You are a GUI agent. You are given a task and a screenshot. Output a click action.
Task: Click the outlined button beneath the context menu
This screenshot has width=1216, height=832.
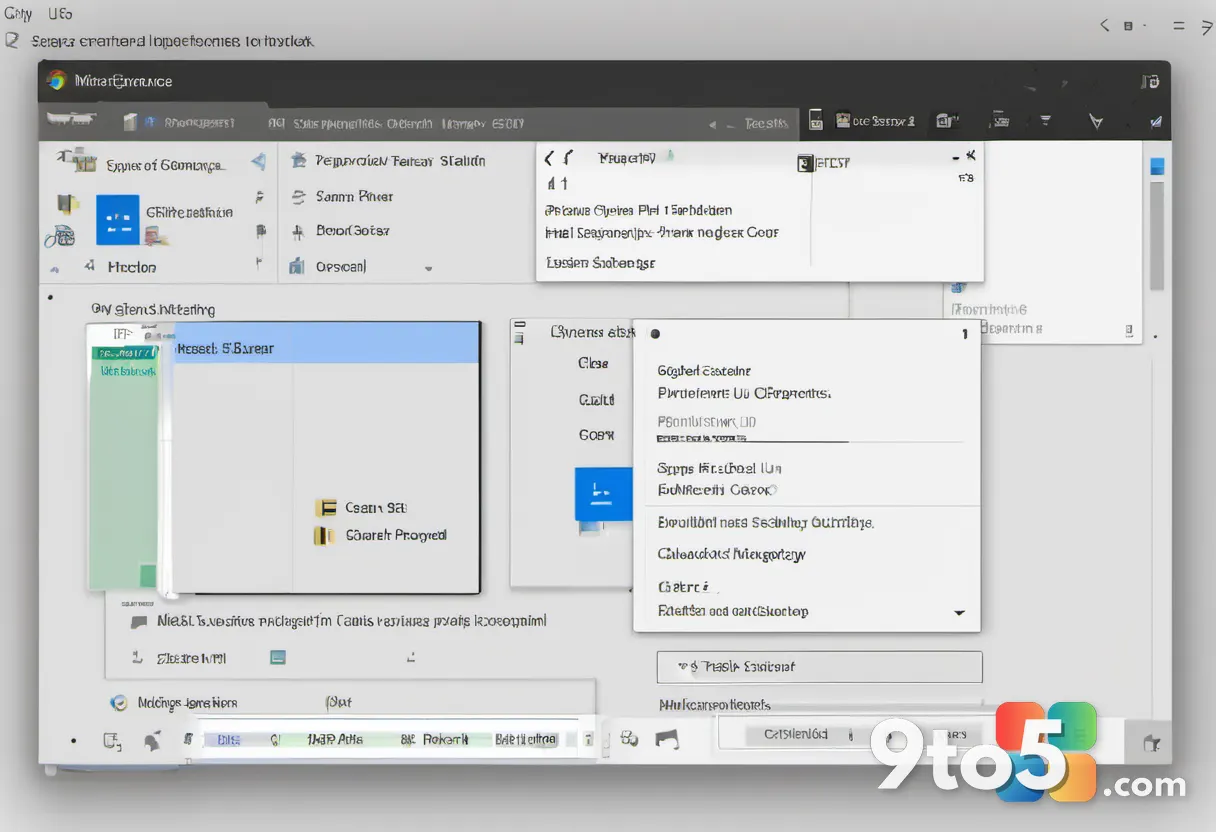click(x=819, y=667)
